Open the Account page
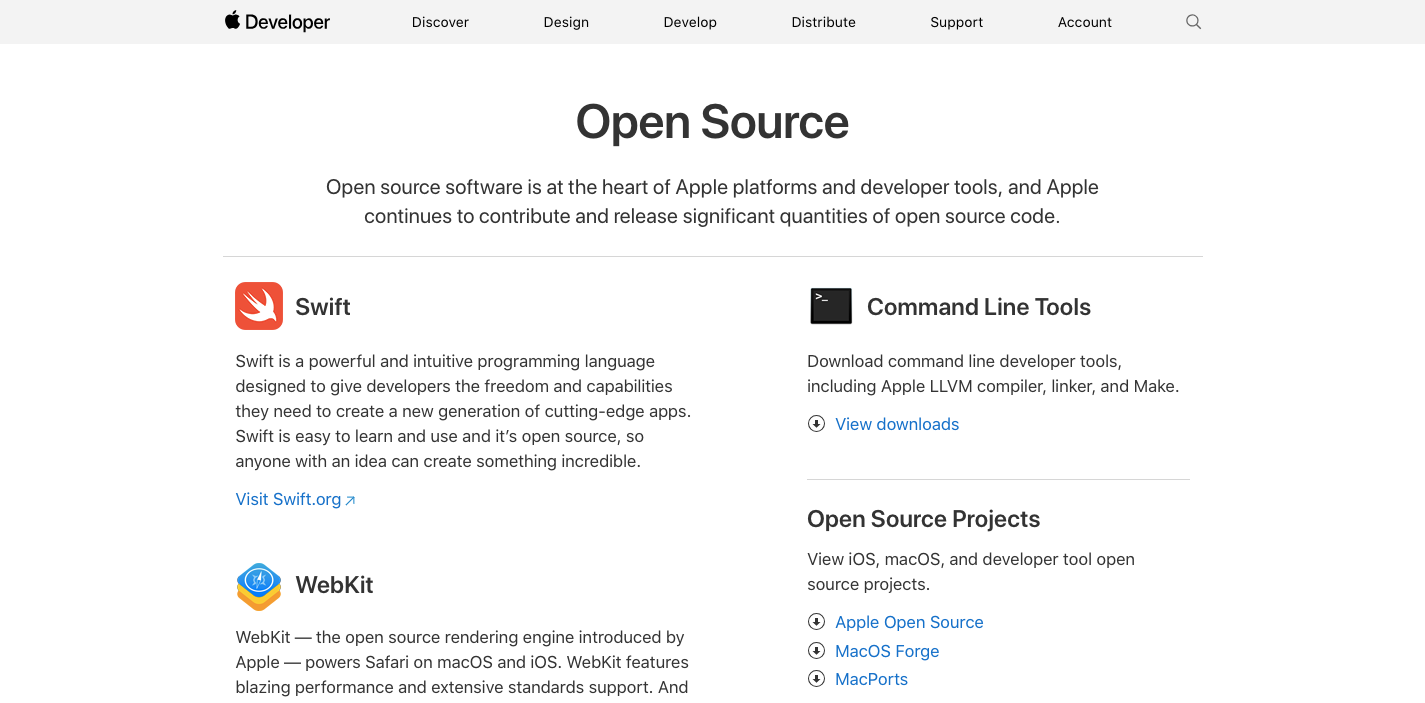Viewport: 1425px width, 703px height. click(x=1084, y=22)
